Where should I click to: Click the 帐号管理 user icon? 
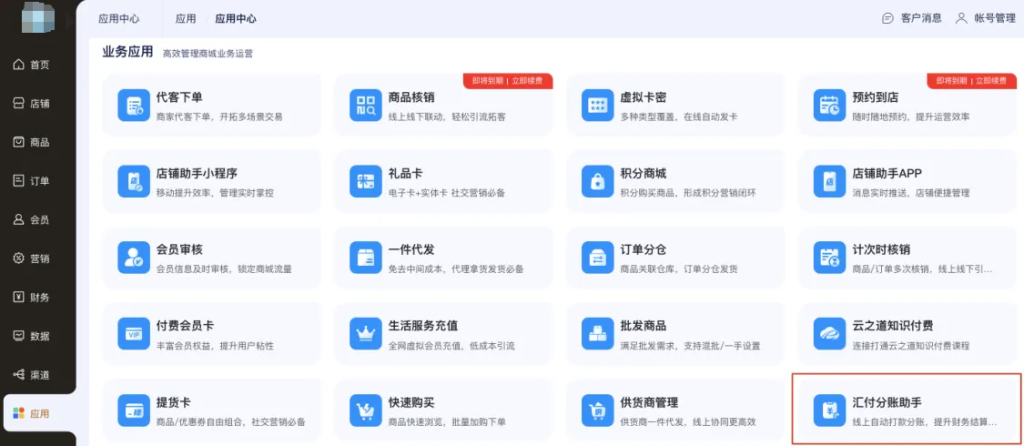tap(961, 18)
